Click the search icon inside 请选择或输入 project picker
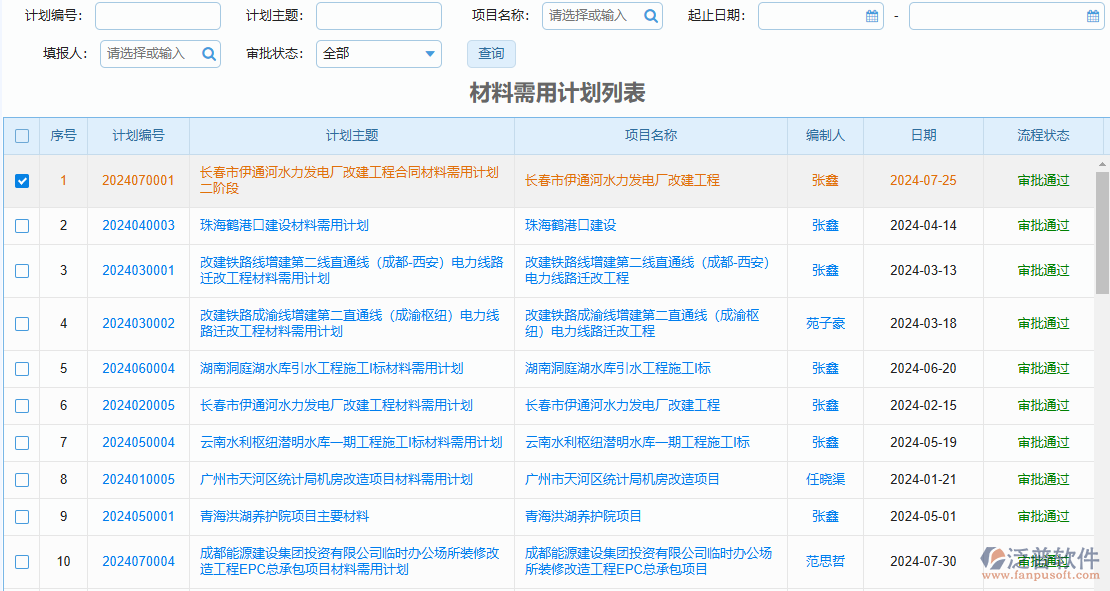Image resolution: width=1110 pixels, height=591 pixels. click(650, 16)
